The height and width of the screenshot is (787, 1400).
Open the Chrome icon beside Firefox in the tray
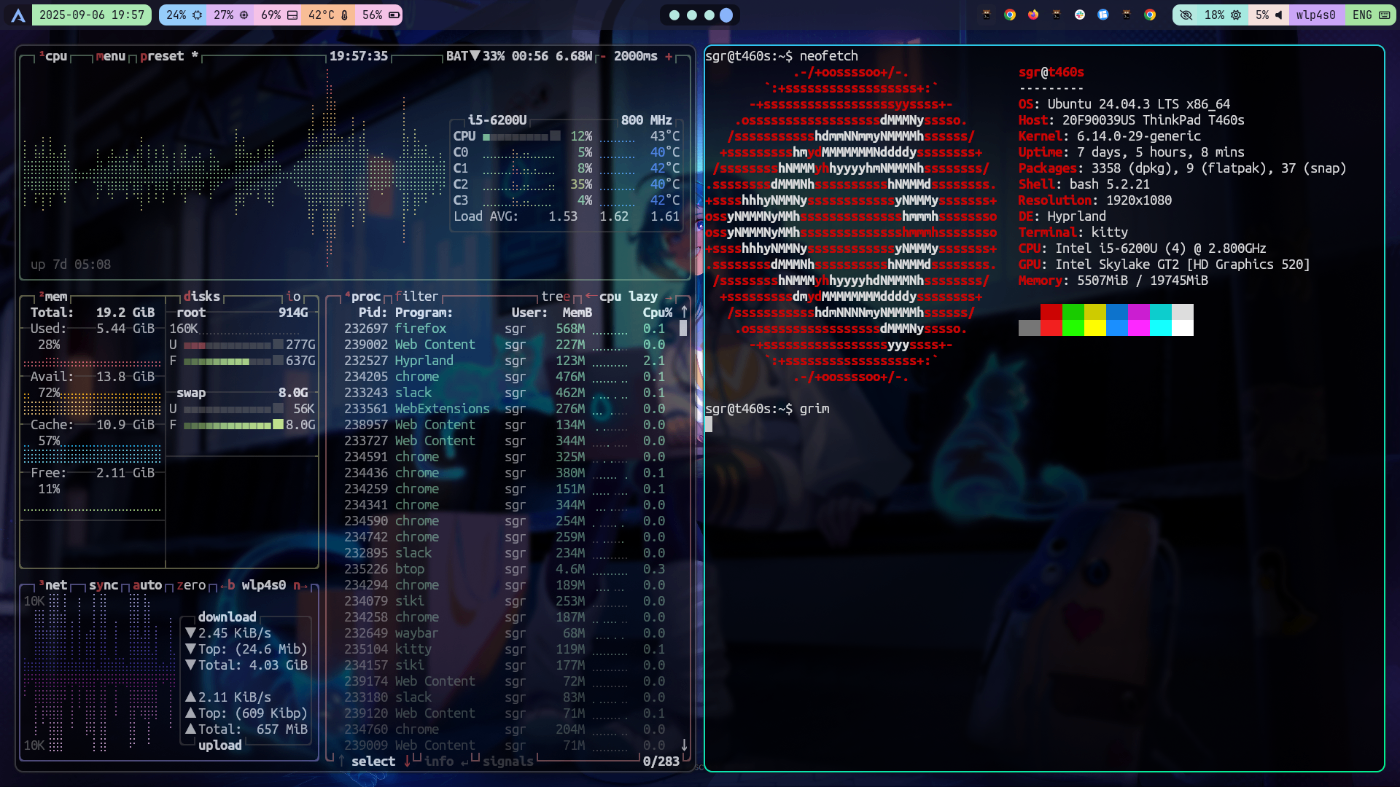1010,15
